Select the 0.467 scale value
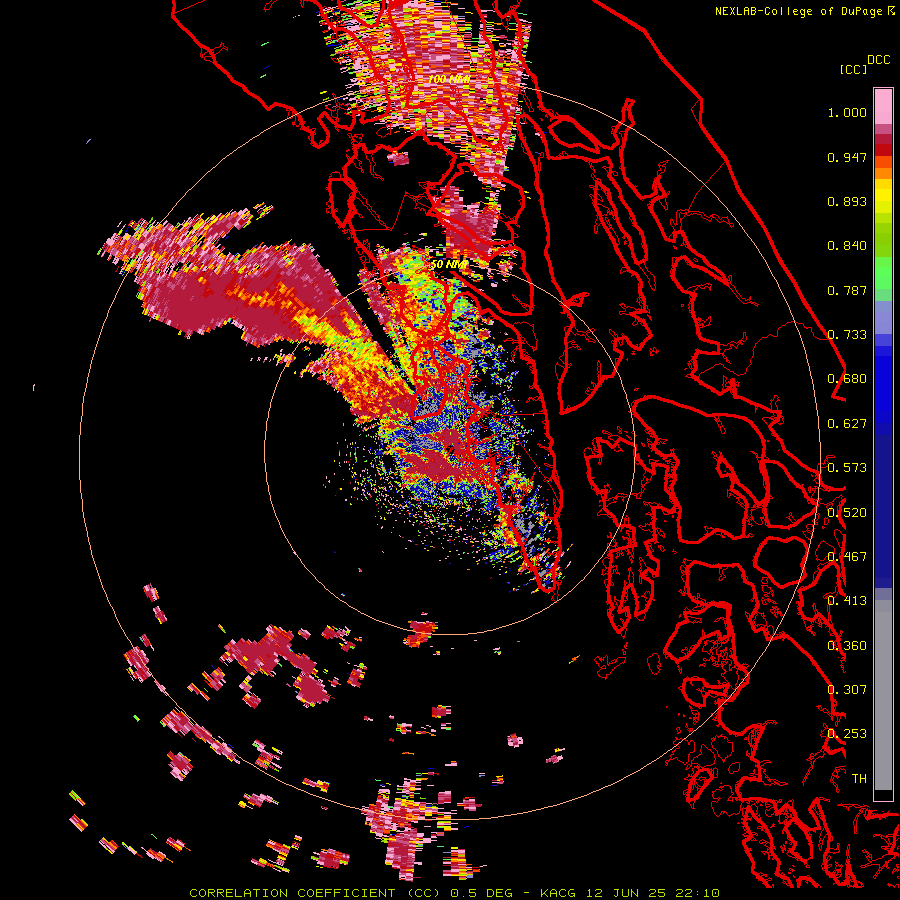The width and height of the screenshot is (900, 900). pos(847,557)
